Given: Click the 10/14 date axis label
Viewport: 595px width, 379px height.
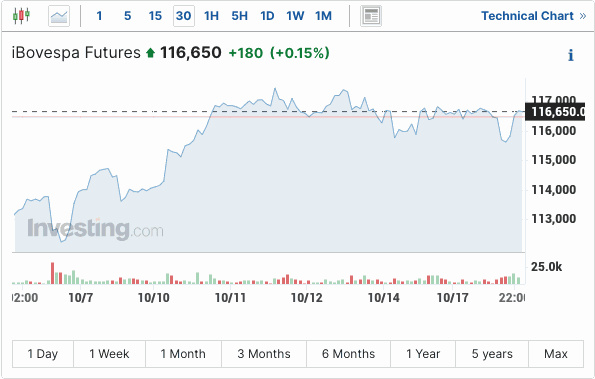Looking at the screenshot, I should [x=384, y=298].
